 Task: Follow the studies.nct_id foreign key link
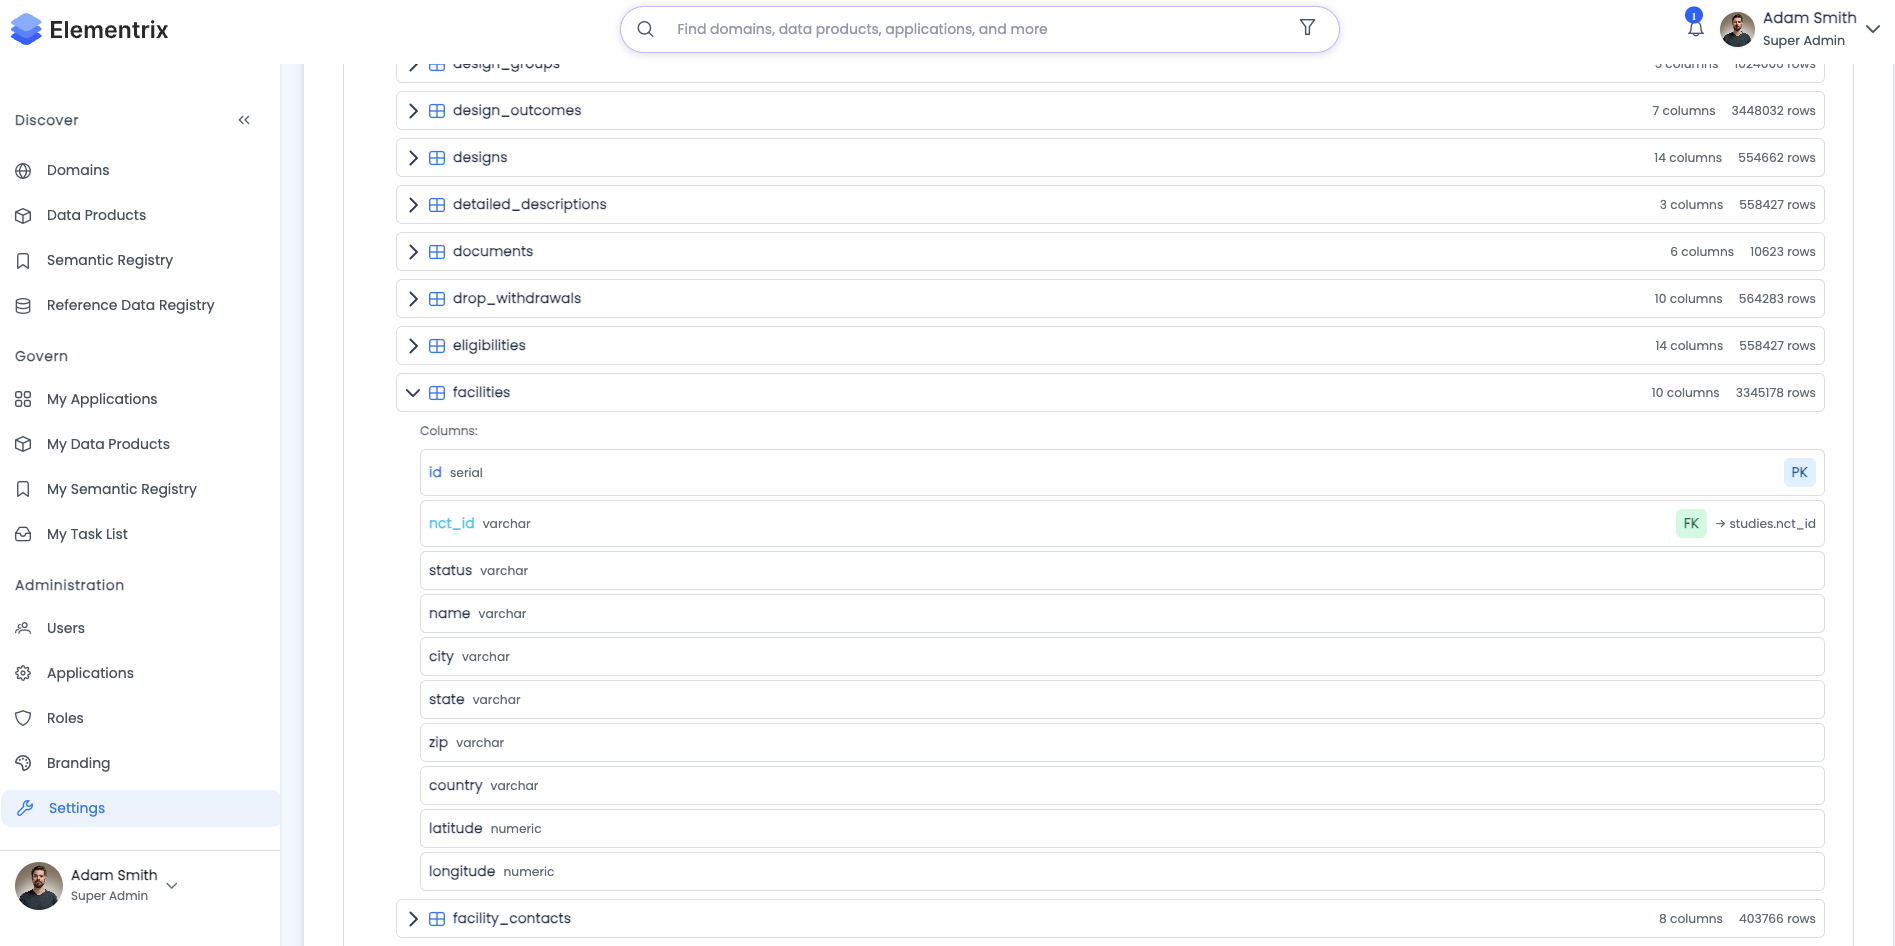point(1770,523)
